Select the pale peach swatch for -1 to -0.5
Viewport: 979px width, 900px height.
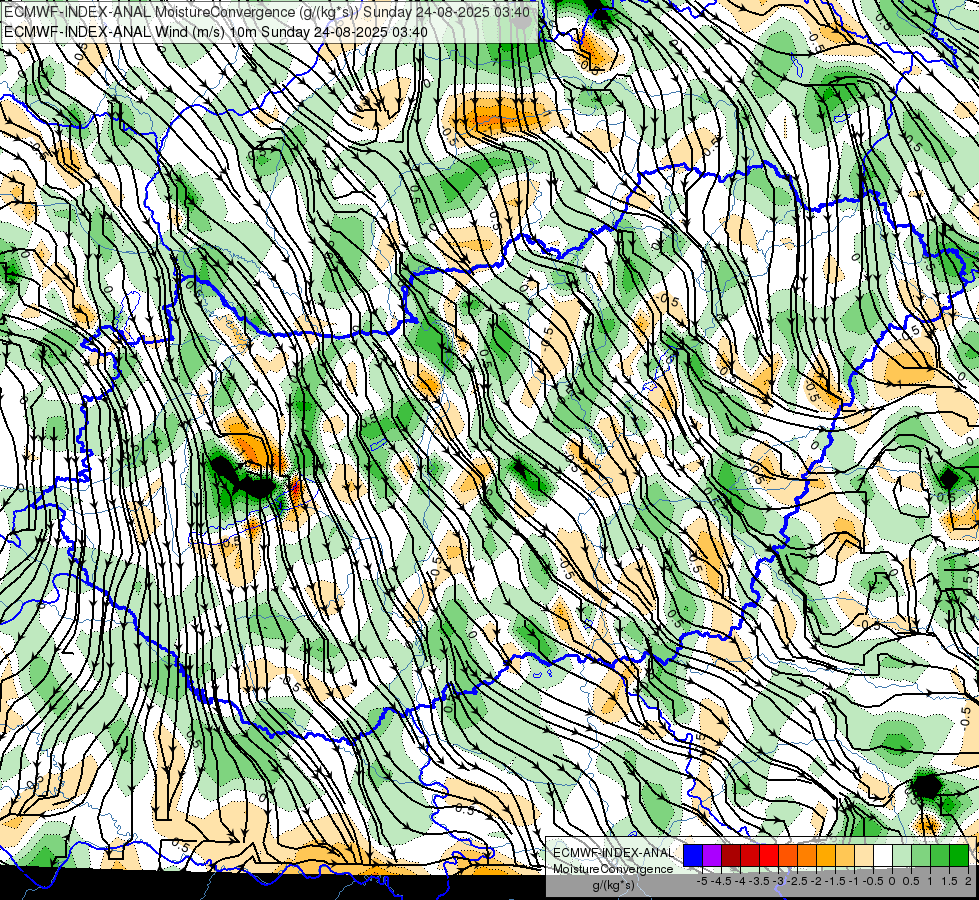(x=864, y=855)
